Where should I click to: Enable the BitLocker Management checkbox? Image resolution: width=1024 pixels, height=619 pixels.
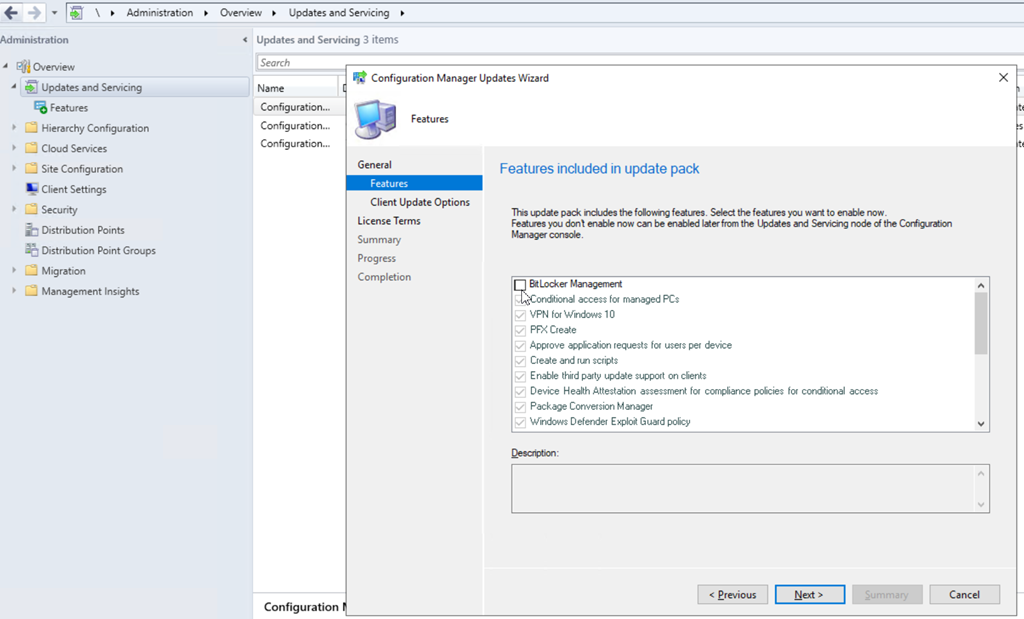(520, 285)
